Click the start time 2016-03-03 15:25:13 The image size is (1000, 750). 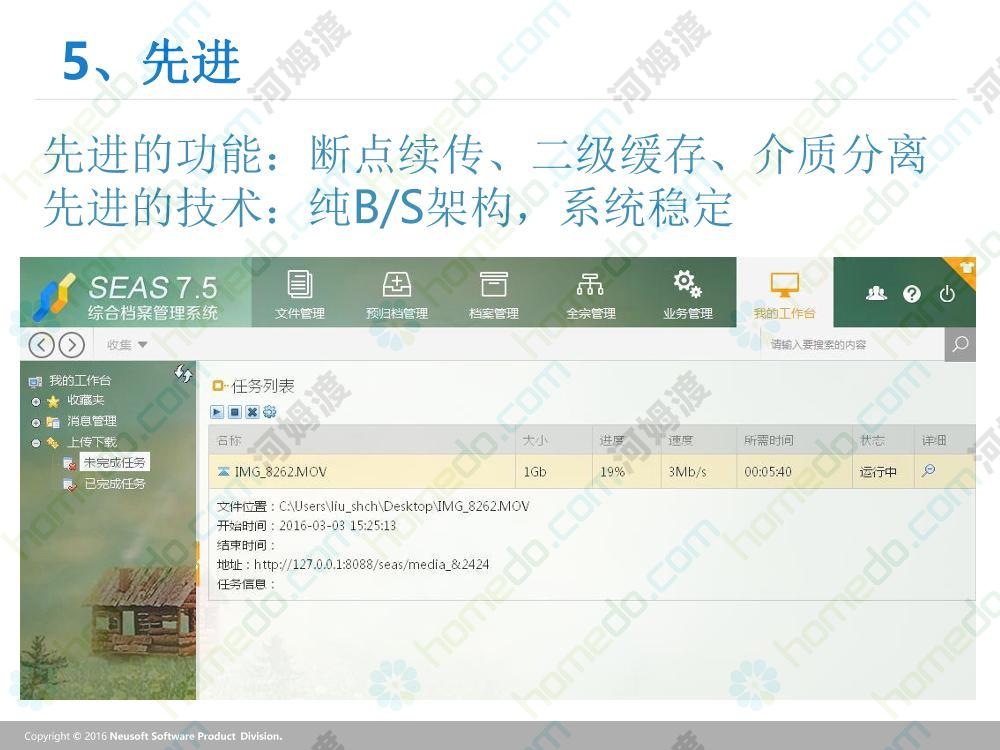tap(337, 526)
